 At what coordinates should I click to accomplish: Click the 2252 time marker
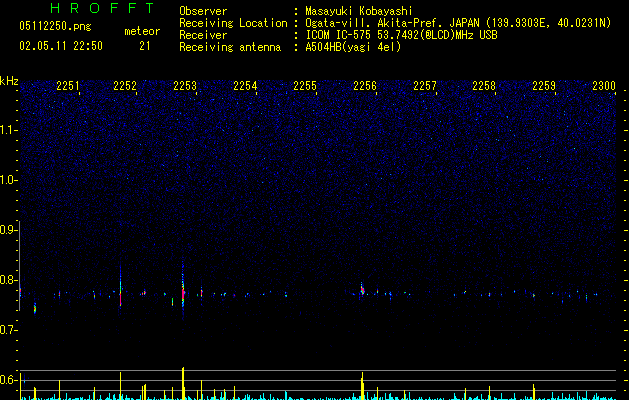tap(125, 86)
